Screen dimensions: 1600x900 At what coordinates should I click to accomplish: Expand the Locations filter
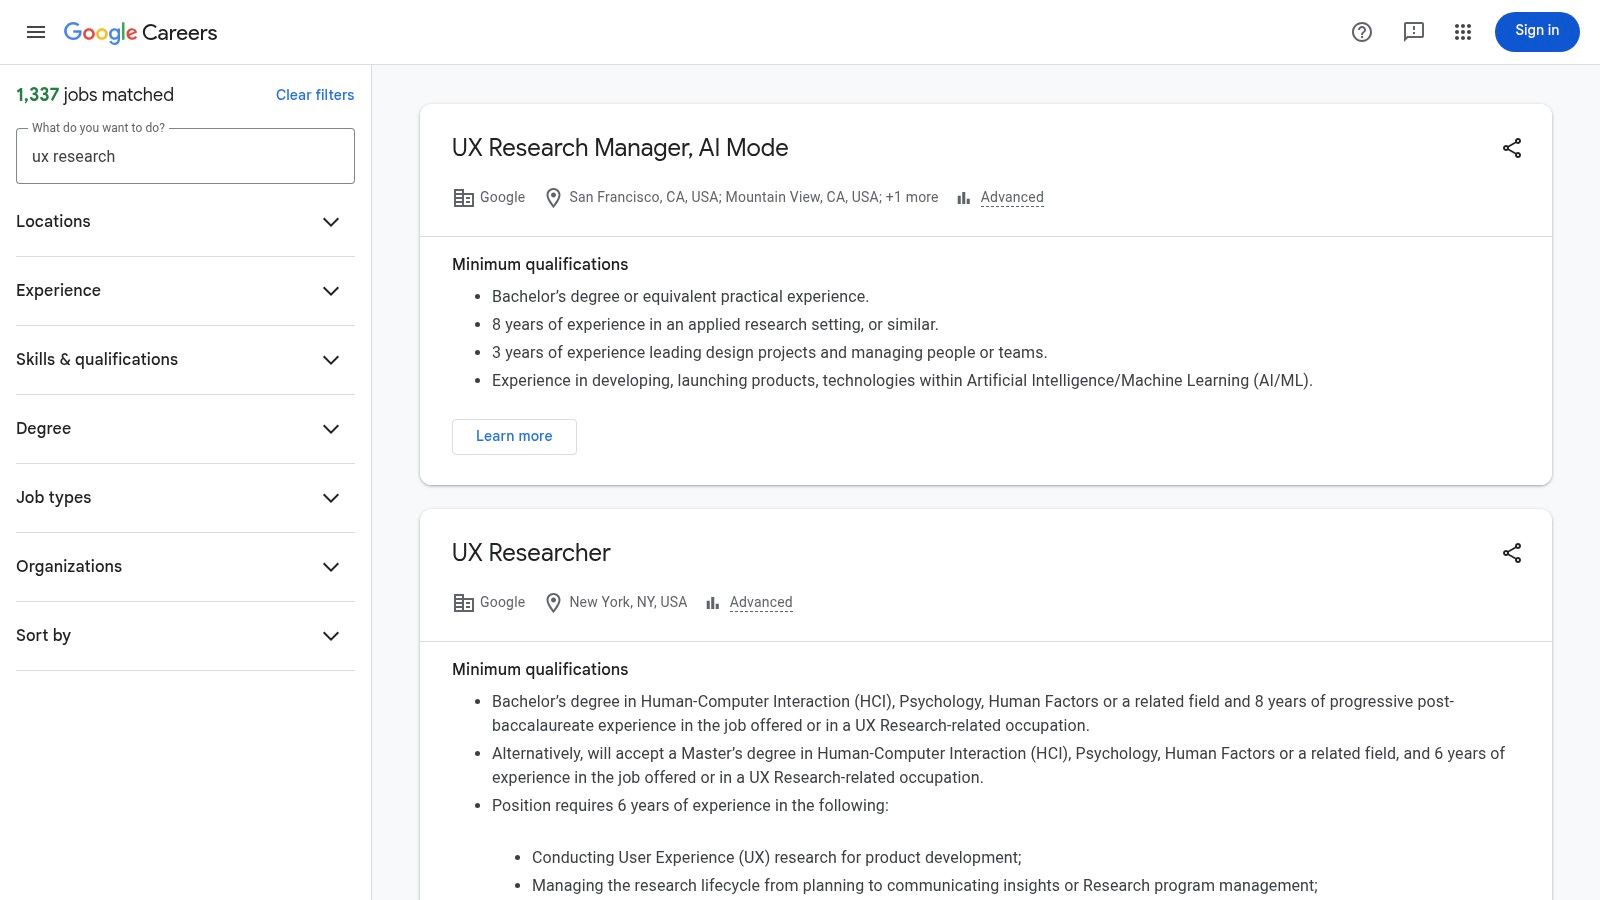pyautogui.click(x=185, y=222)
